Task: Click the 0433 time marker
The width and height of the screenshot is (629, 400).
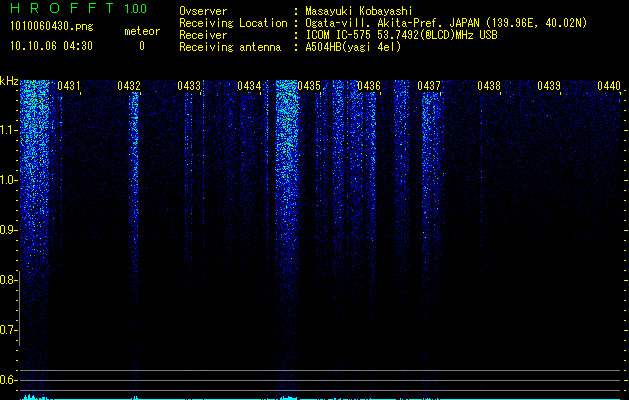Action: click(x=189, y=86)
